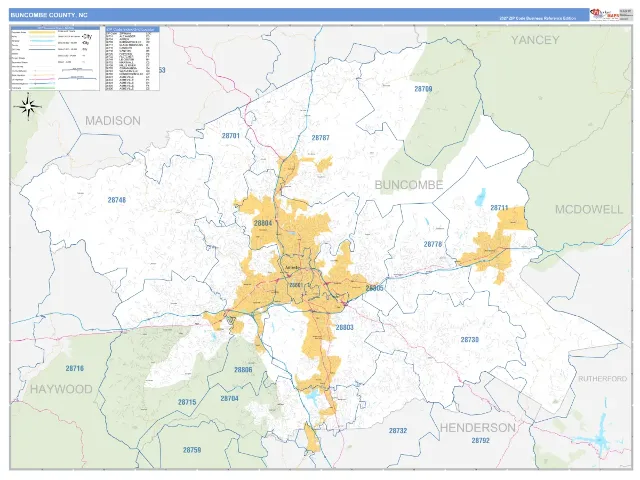Click ZIP code label 28787
This screenshot has width=640, height=480.
(x=320, y=138)
